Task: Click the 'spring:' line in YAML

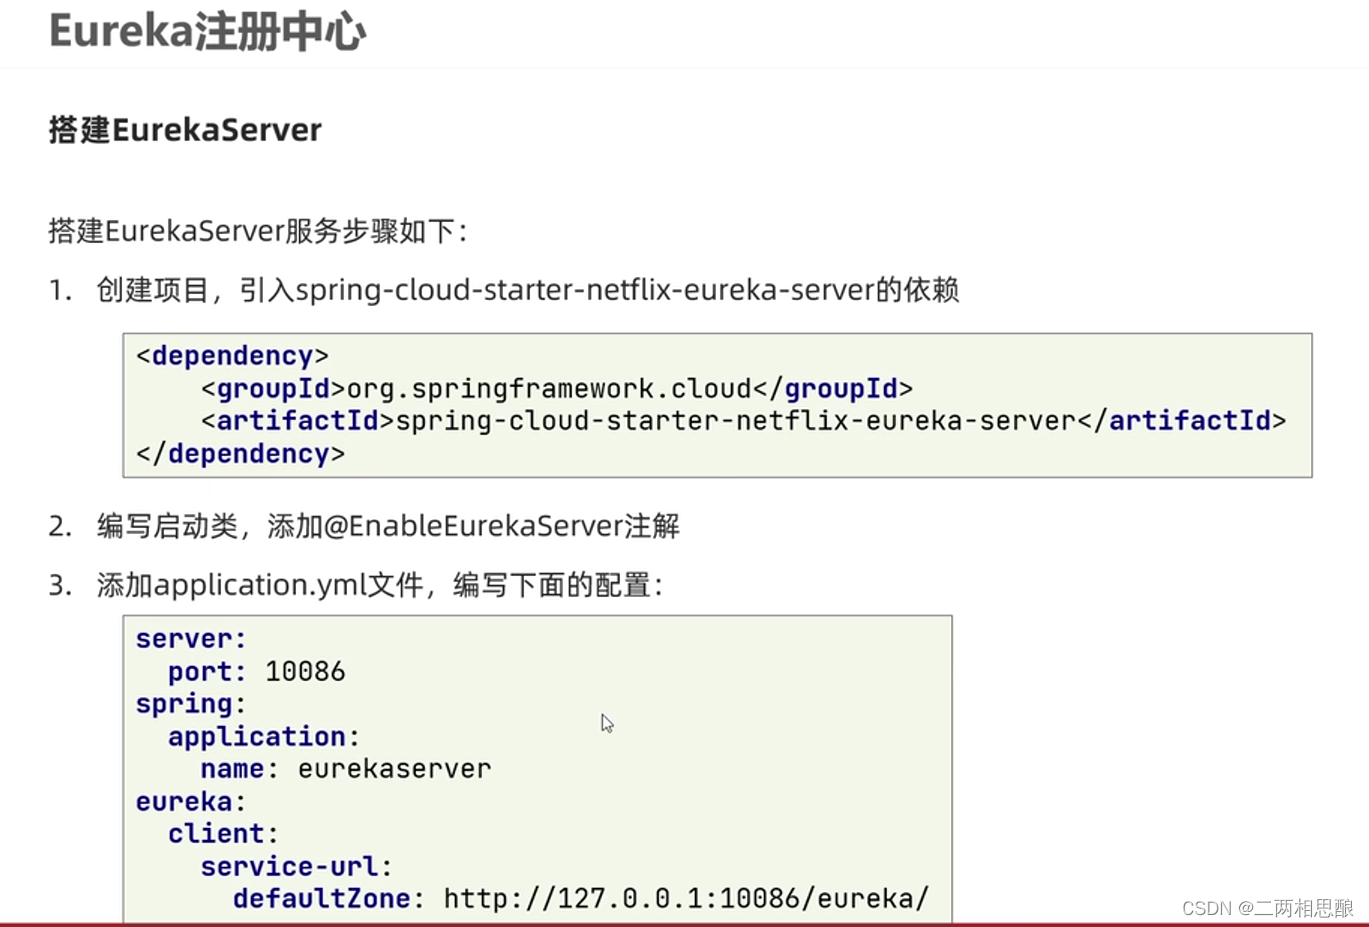Action: tap(191, 704)
